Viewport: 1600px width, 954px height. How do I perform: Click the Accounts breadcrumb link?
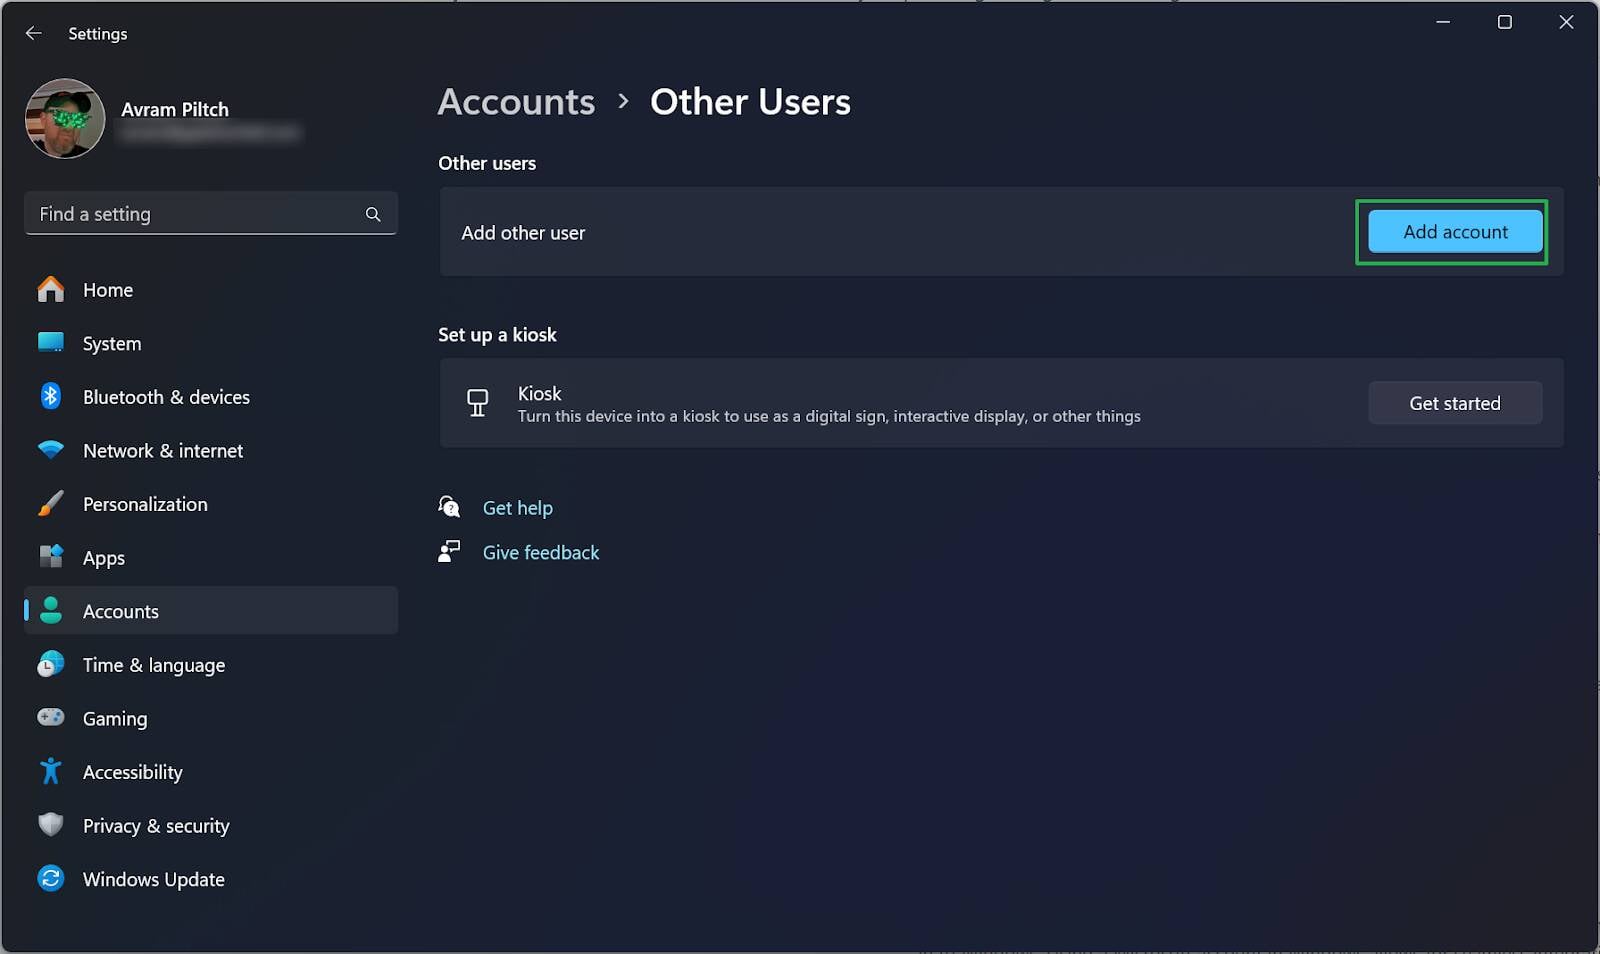pyautogui.click(x=516, y=102)
